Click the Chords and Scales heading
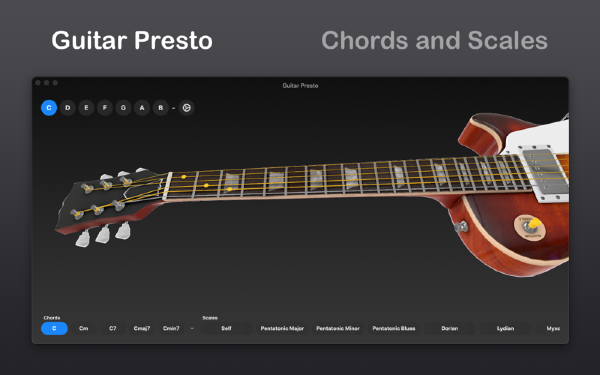600x375 pixels. click(434, 41)
